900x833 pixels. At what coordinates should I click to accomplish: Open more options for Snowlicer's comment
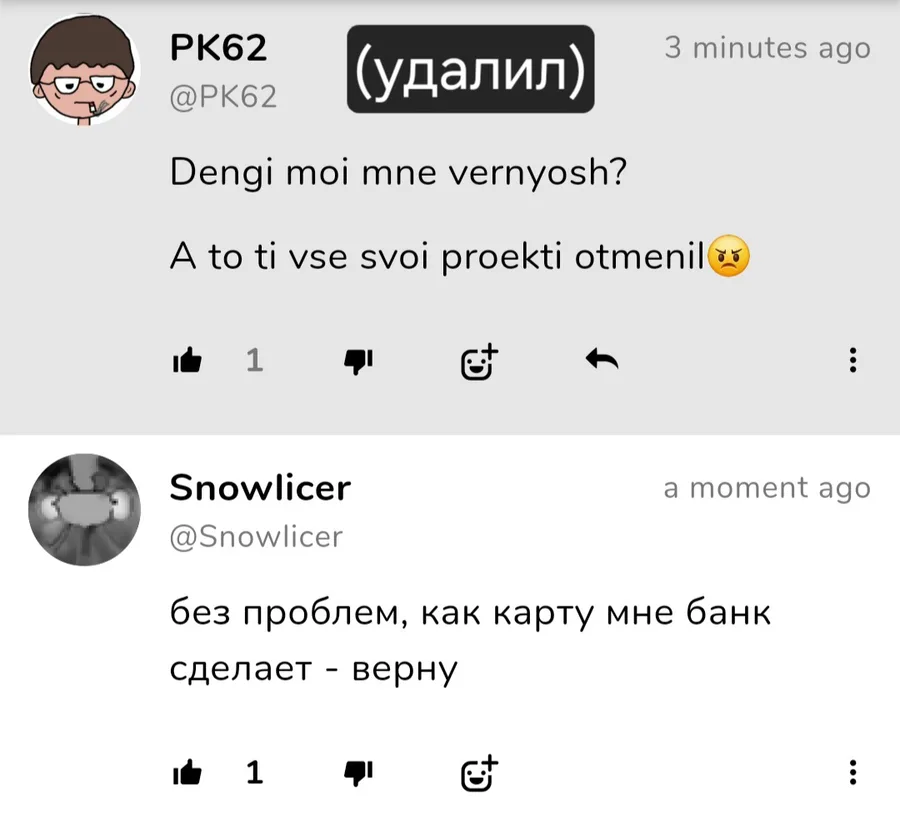pyautogui.click(x=853, y=772)
